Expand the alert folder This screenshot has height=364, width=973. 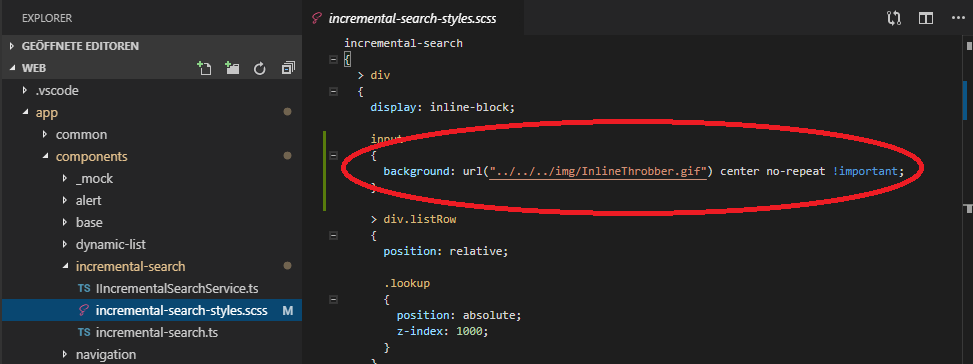tap(65, 201)
